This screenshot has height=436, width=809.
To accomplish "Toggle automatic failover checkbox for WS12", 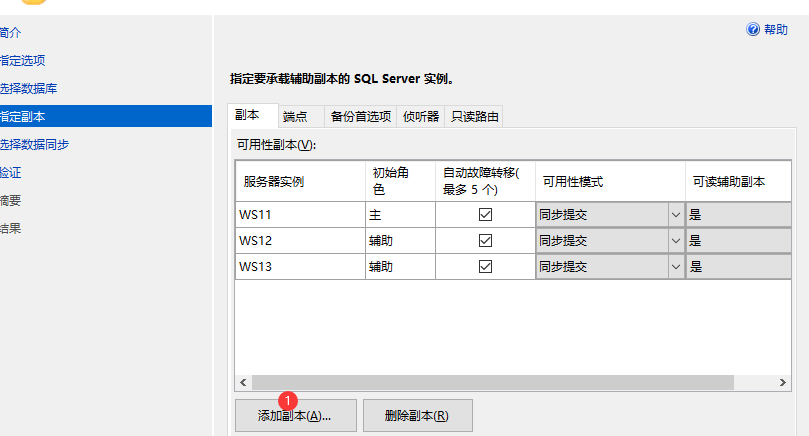I will pyautogui.click(x=486, y=240).
